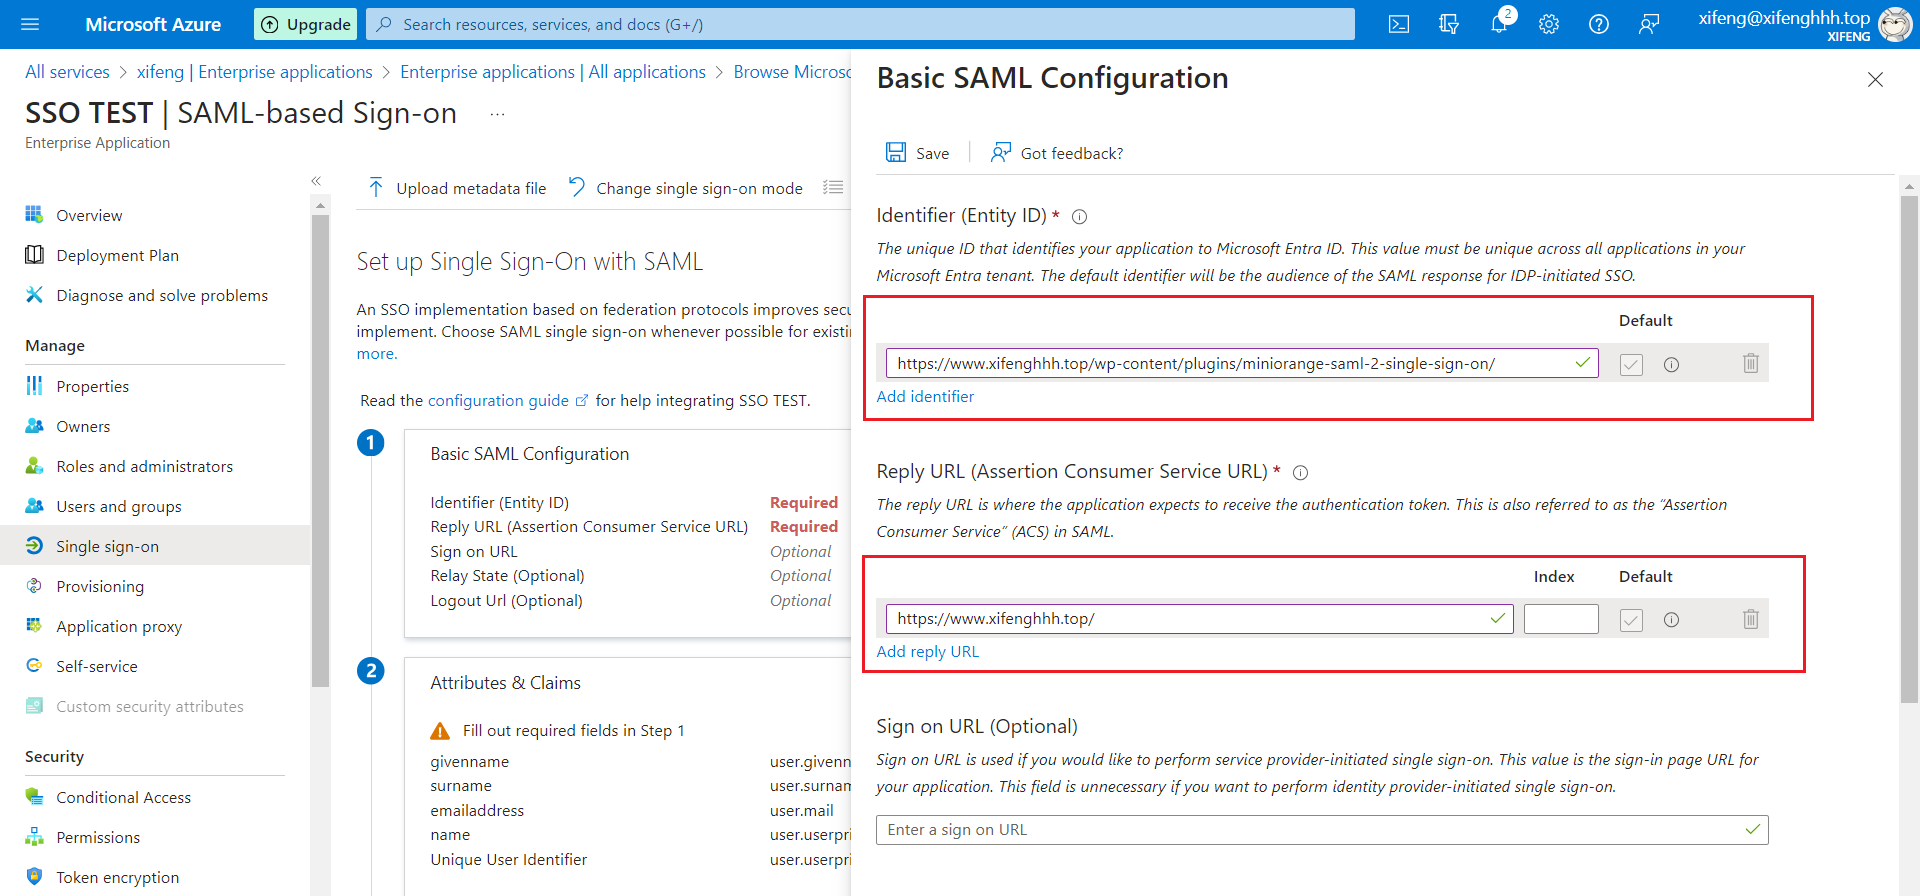Open Cloud Shell from the top bar
This screenshot has height=896, width=1920.
(1399, 24)
